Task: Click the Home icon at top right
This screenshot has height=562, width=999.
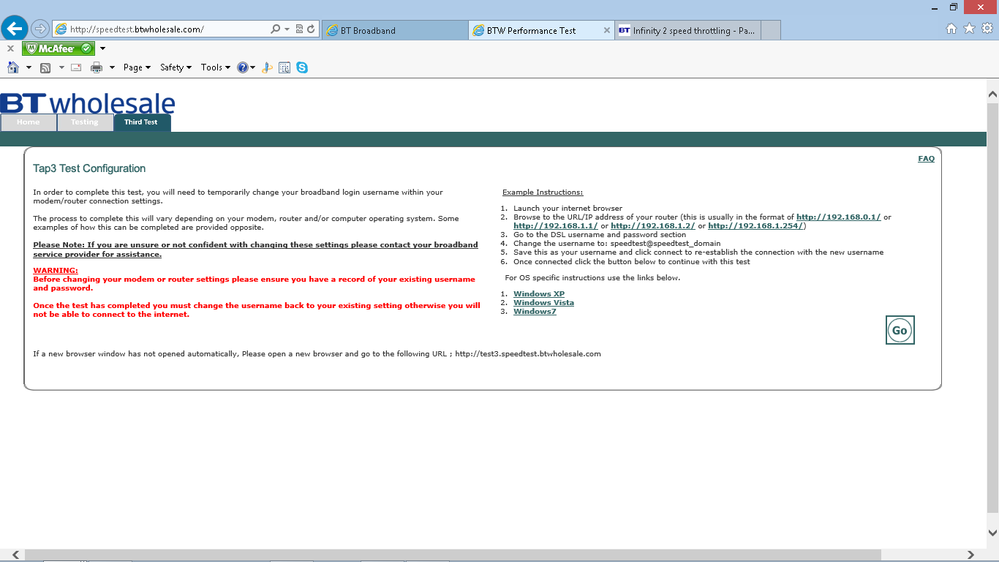Action: (x=951, y=29)
